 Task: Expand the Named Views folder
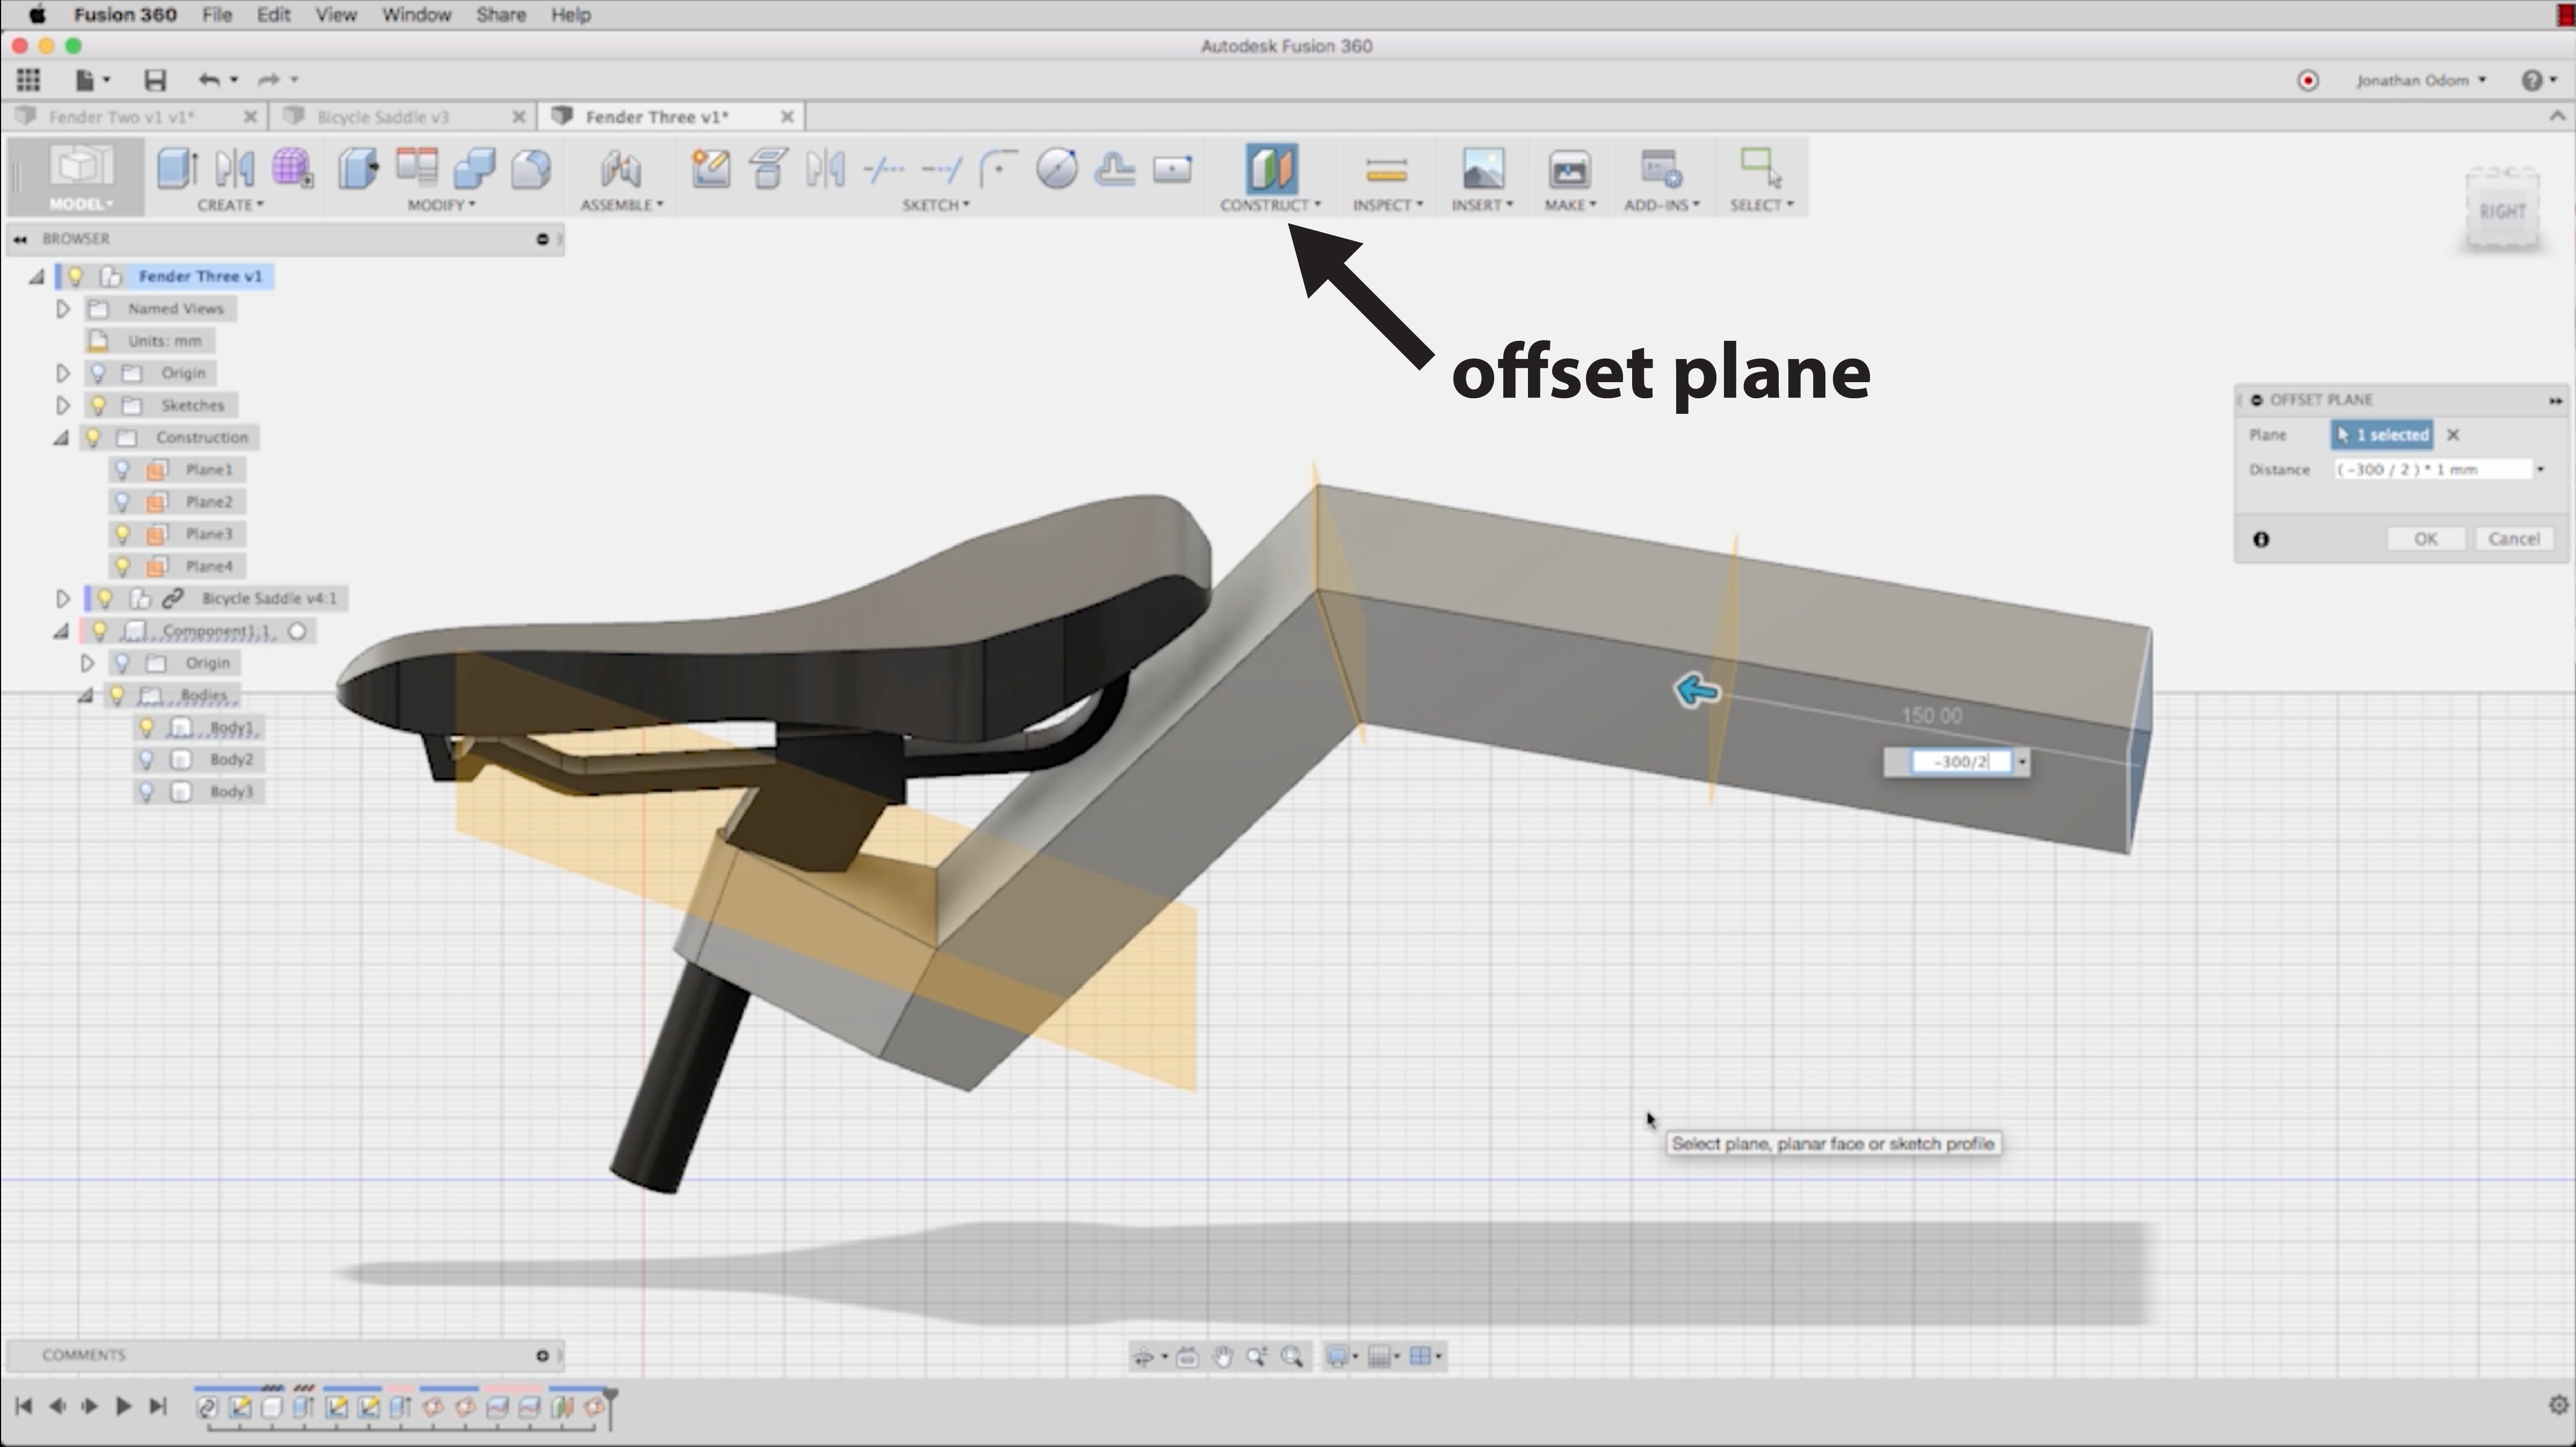63,309
